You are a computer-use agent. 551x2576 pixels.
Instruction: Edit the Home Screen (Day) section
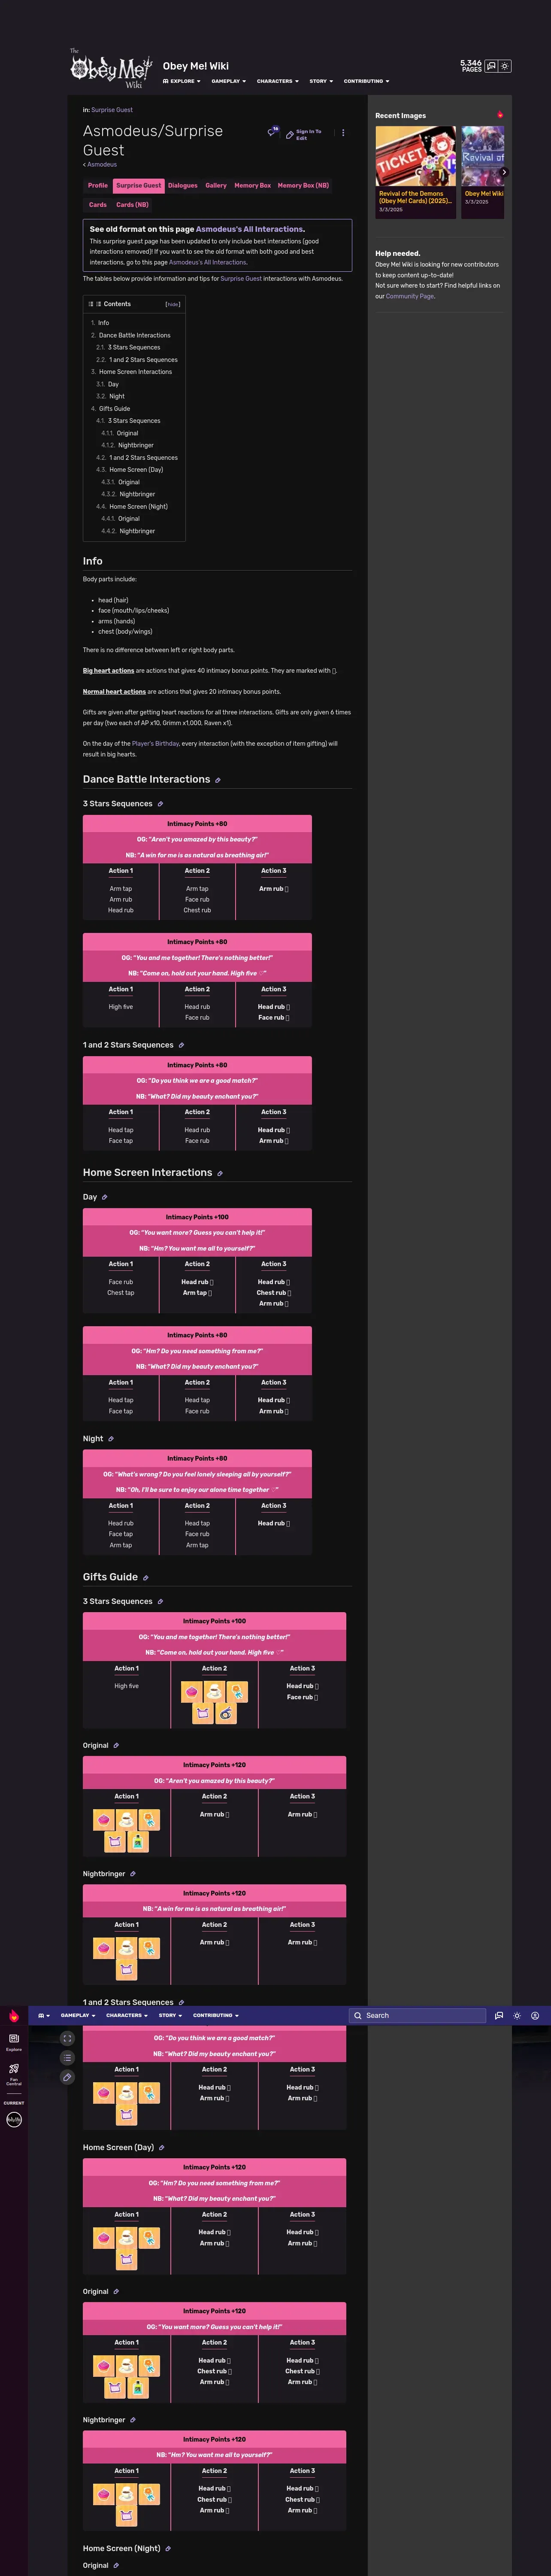[162, 2148]
